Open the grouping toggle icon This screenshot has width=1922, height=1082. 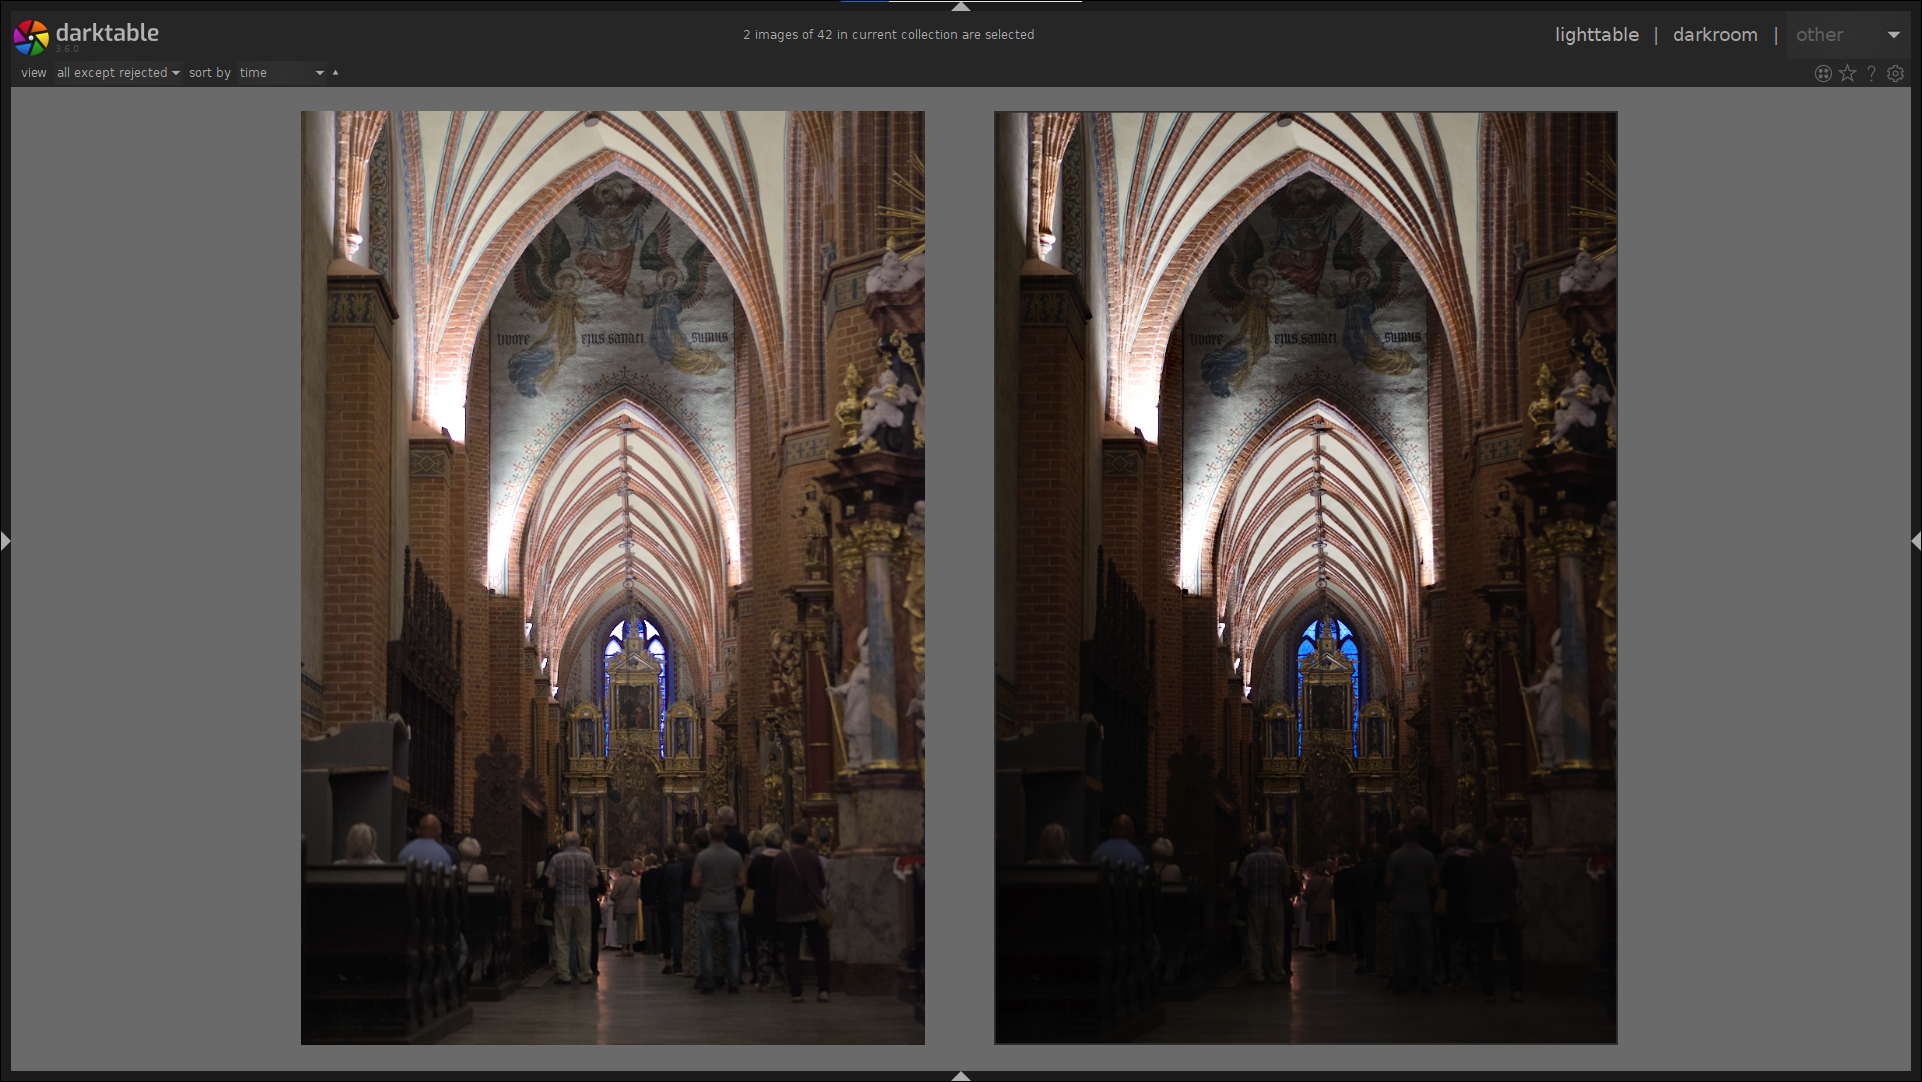1823,73
